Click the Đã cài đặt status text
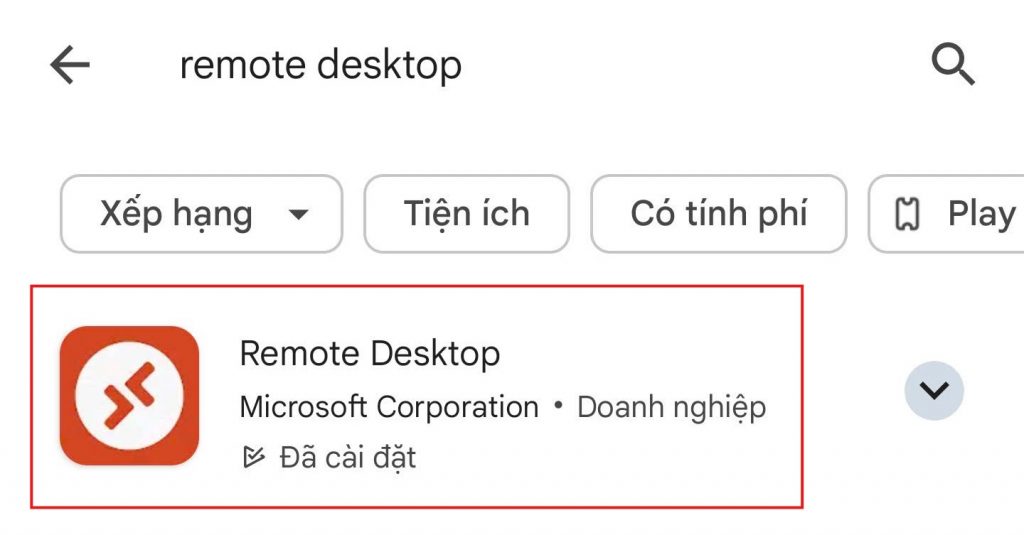Screen dimensions: 1024x535 tap(347, 458)
